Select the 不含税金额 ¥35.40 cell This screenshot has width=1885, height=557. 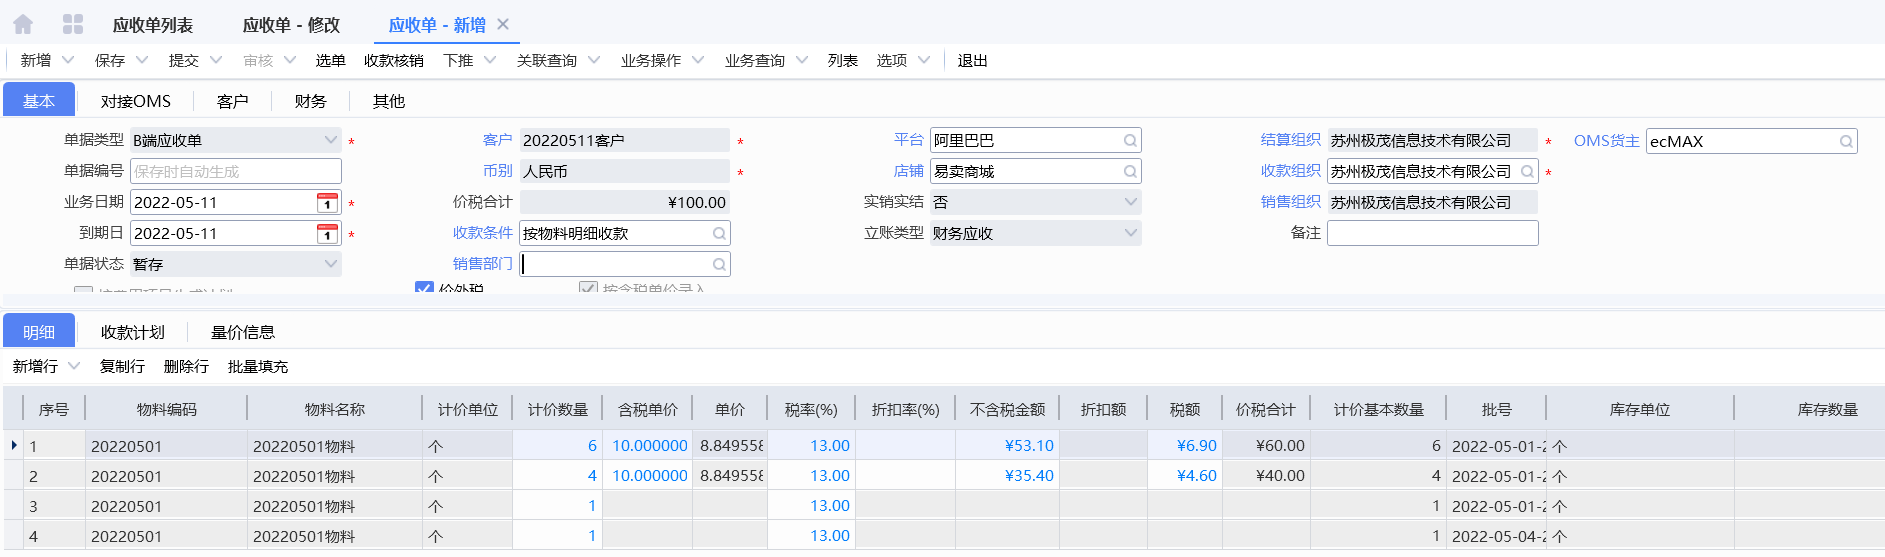point(1007,475)
